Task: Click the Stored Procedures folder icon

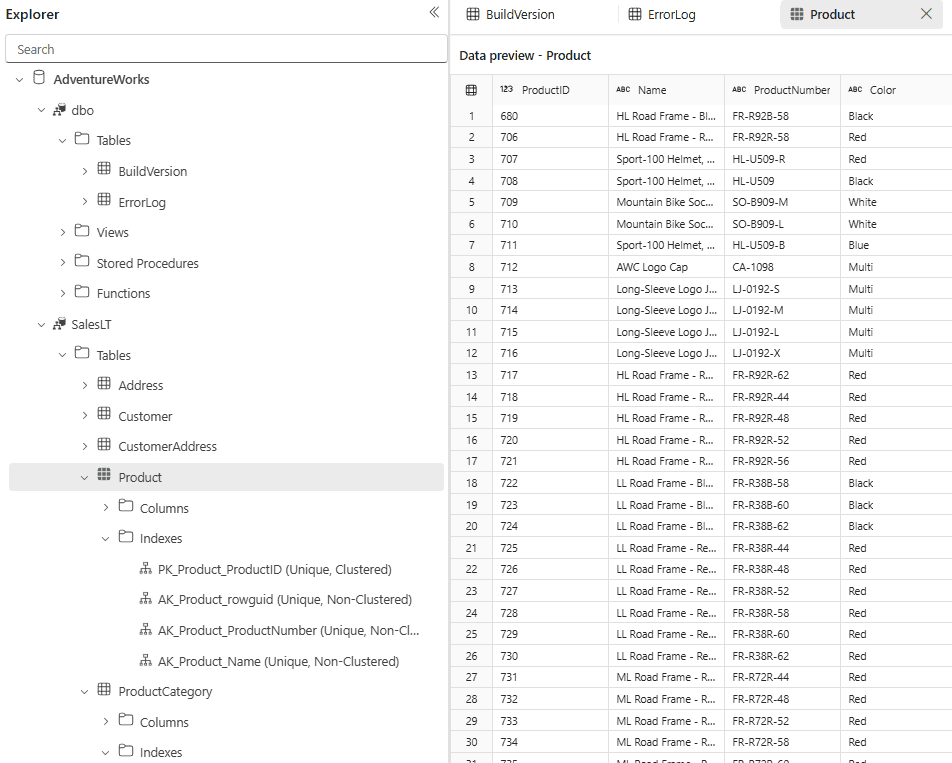Action: 82,261
